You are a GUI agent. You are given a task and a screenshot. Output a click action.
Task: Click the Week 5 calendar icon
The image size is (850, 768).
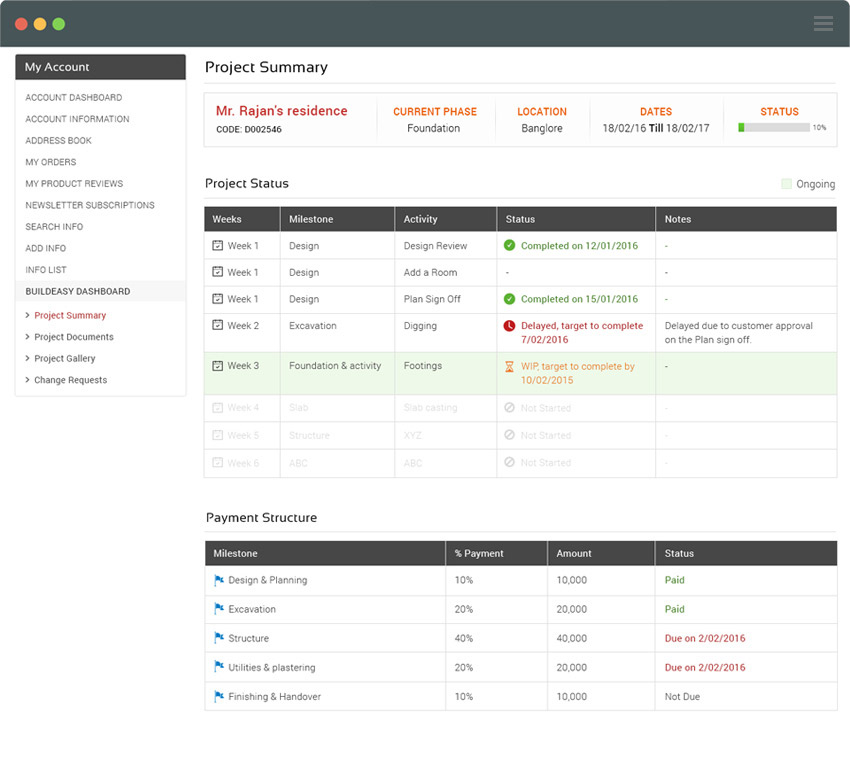pos(217,435)
